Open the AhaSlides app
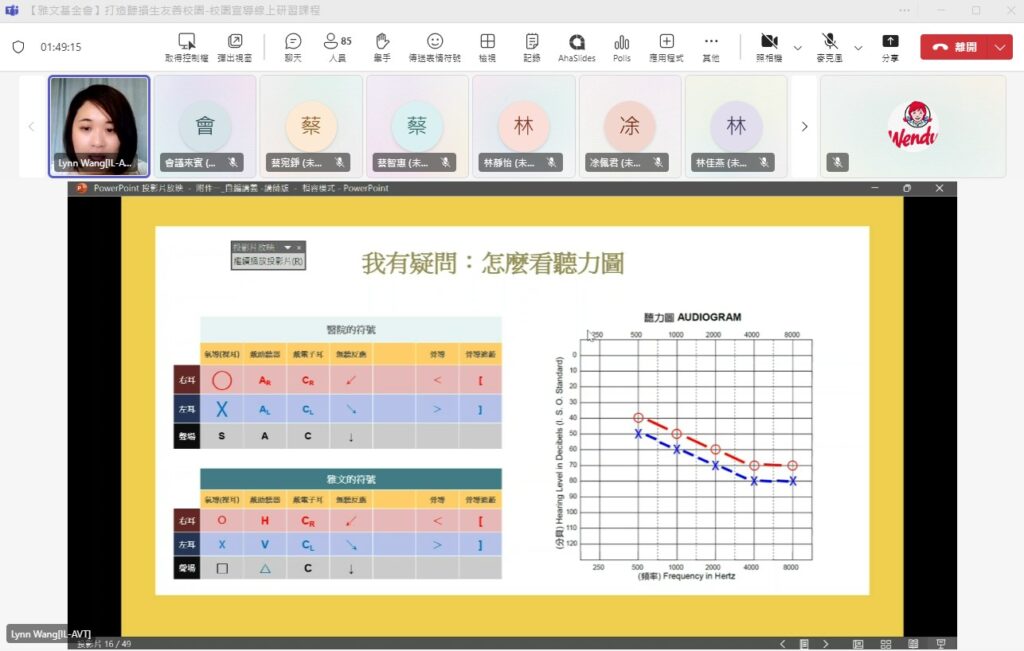The image size is (1024, 651). coord(577,46)
